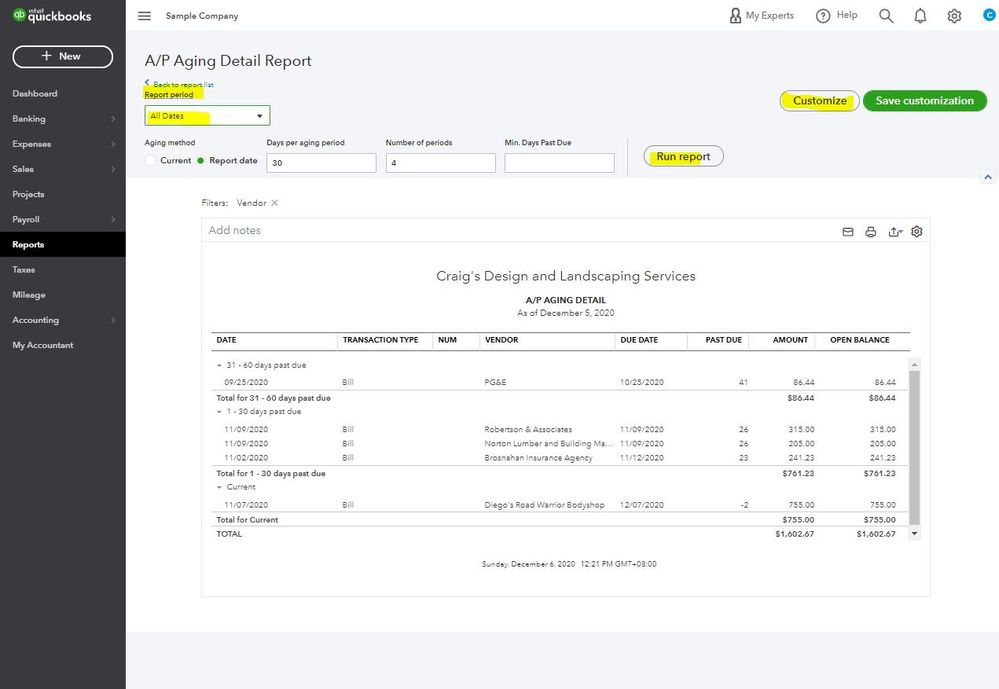Image resolution: width=999 pixels, height=689 pixels.
Task: Click the Help question mark icon
Action: 823,16
